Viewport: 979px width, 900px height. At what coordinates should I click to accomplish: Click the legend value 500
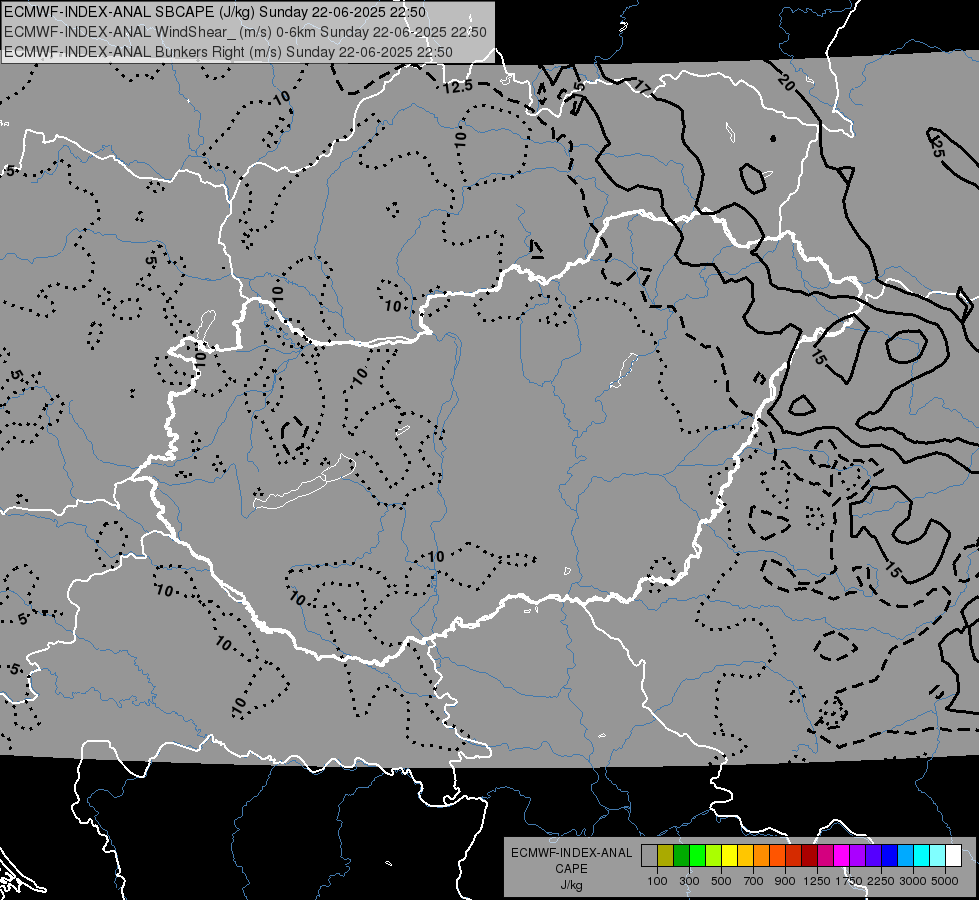click(x=721, y=881)
